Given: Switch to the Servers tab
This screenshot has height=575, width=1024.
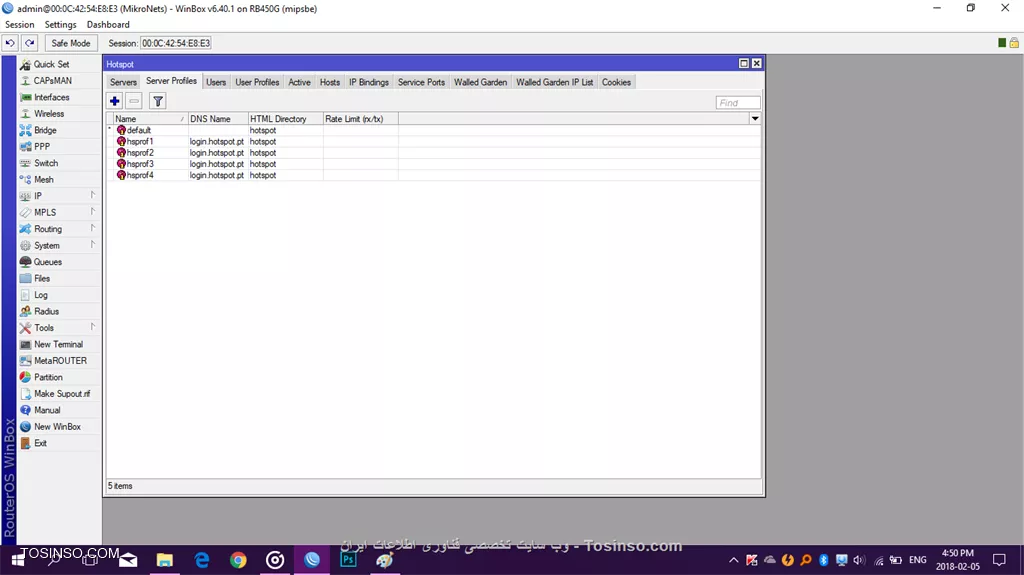Looking at the screenshot, I should tap(123, 82).
